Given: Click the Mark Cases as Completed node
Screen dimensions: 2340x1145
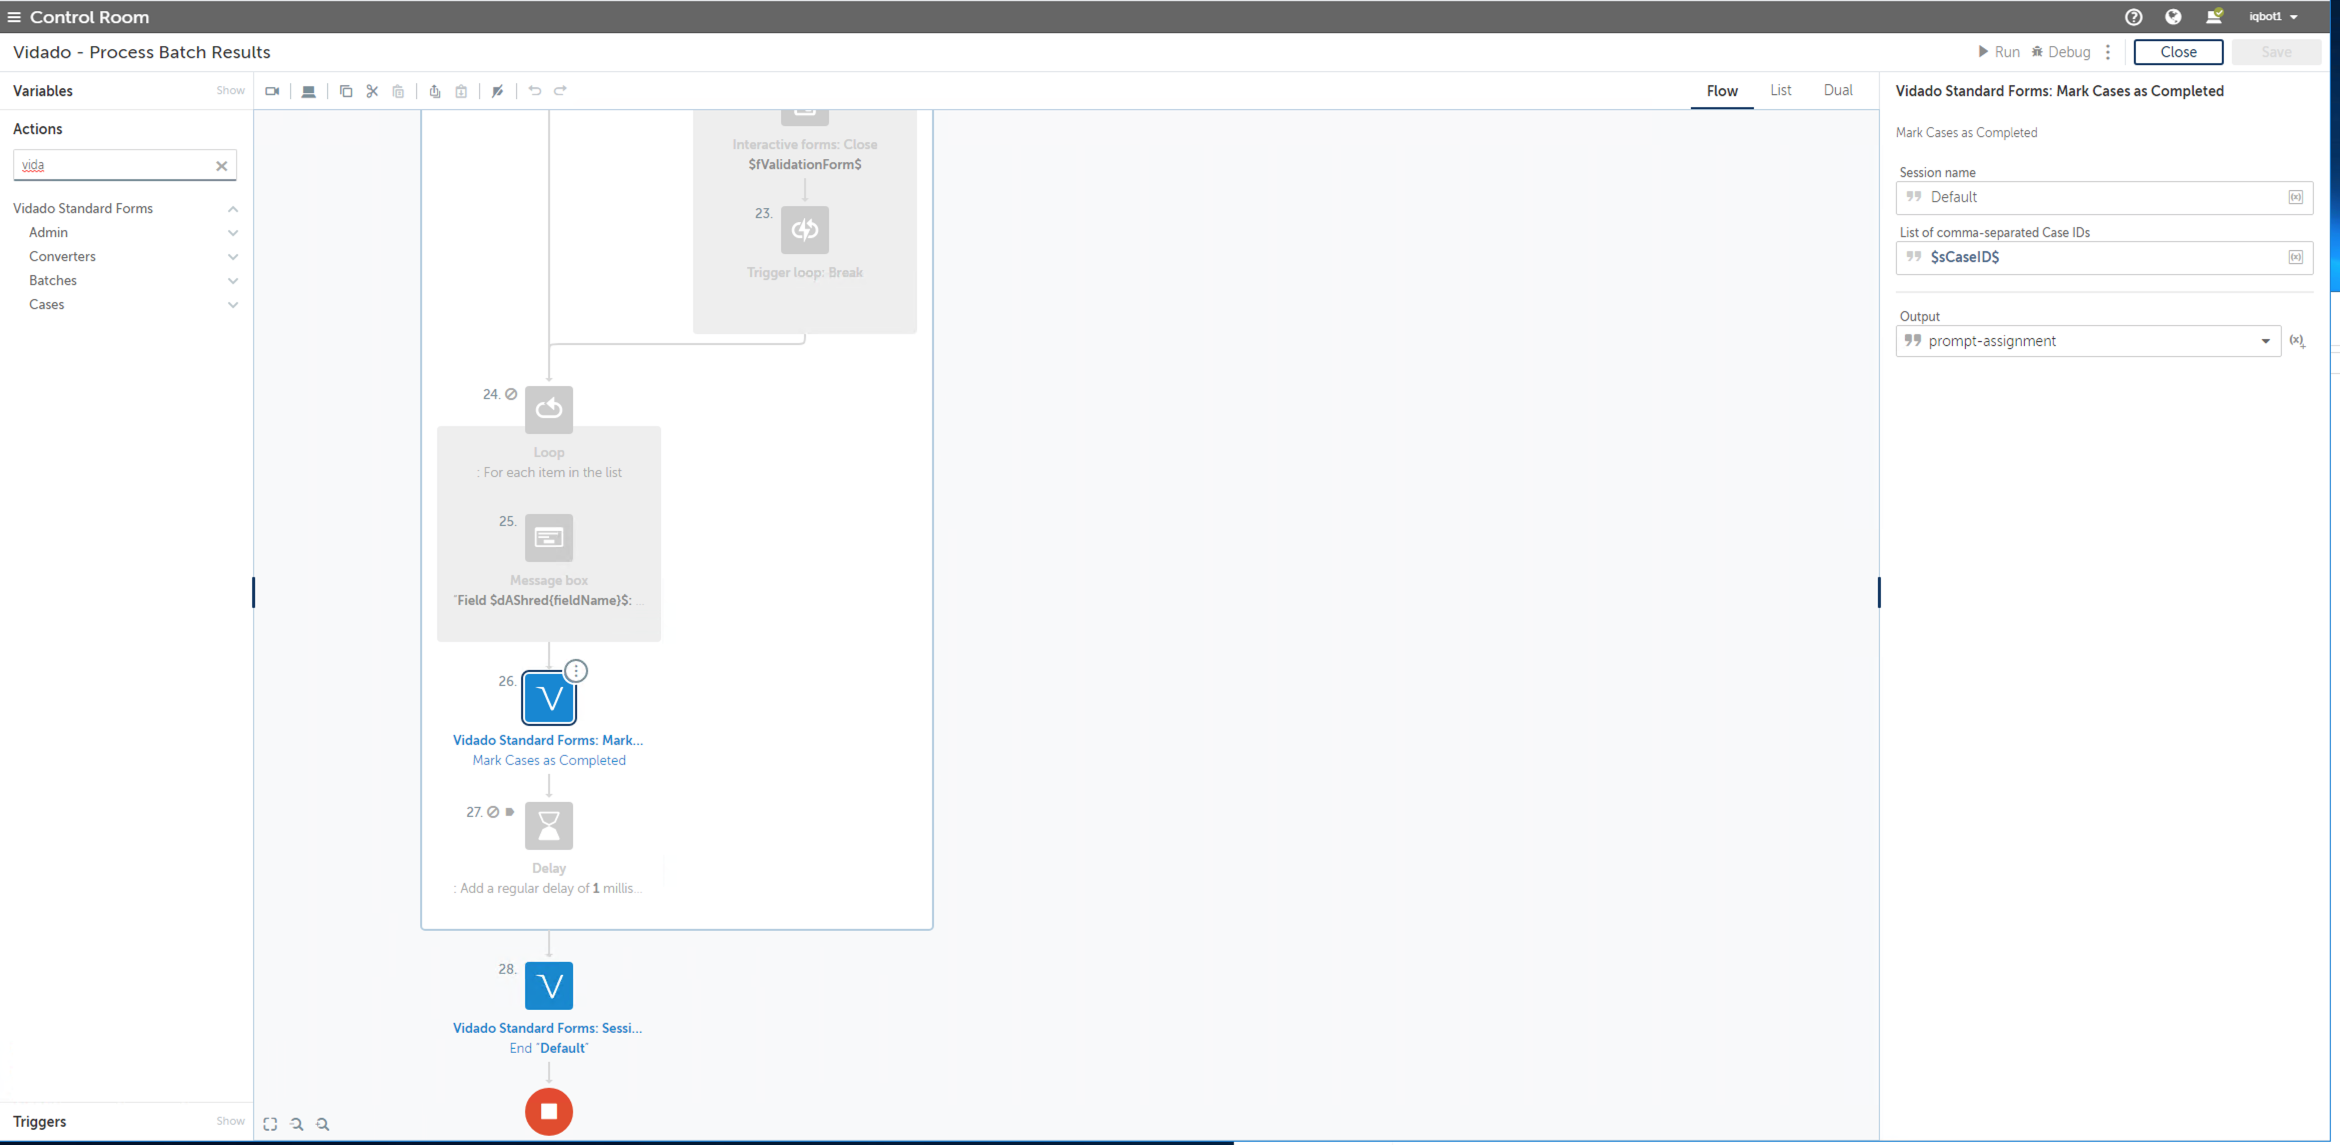Looking at the screenshot, I should click(549, 698).
